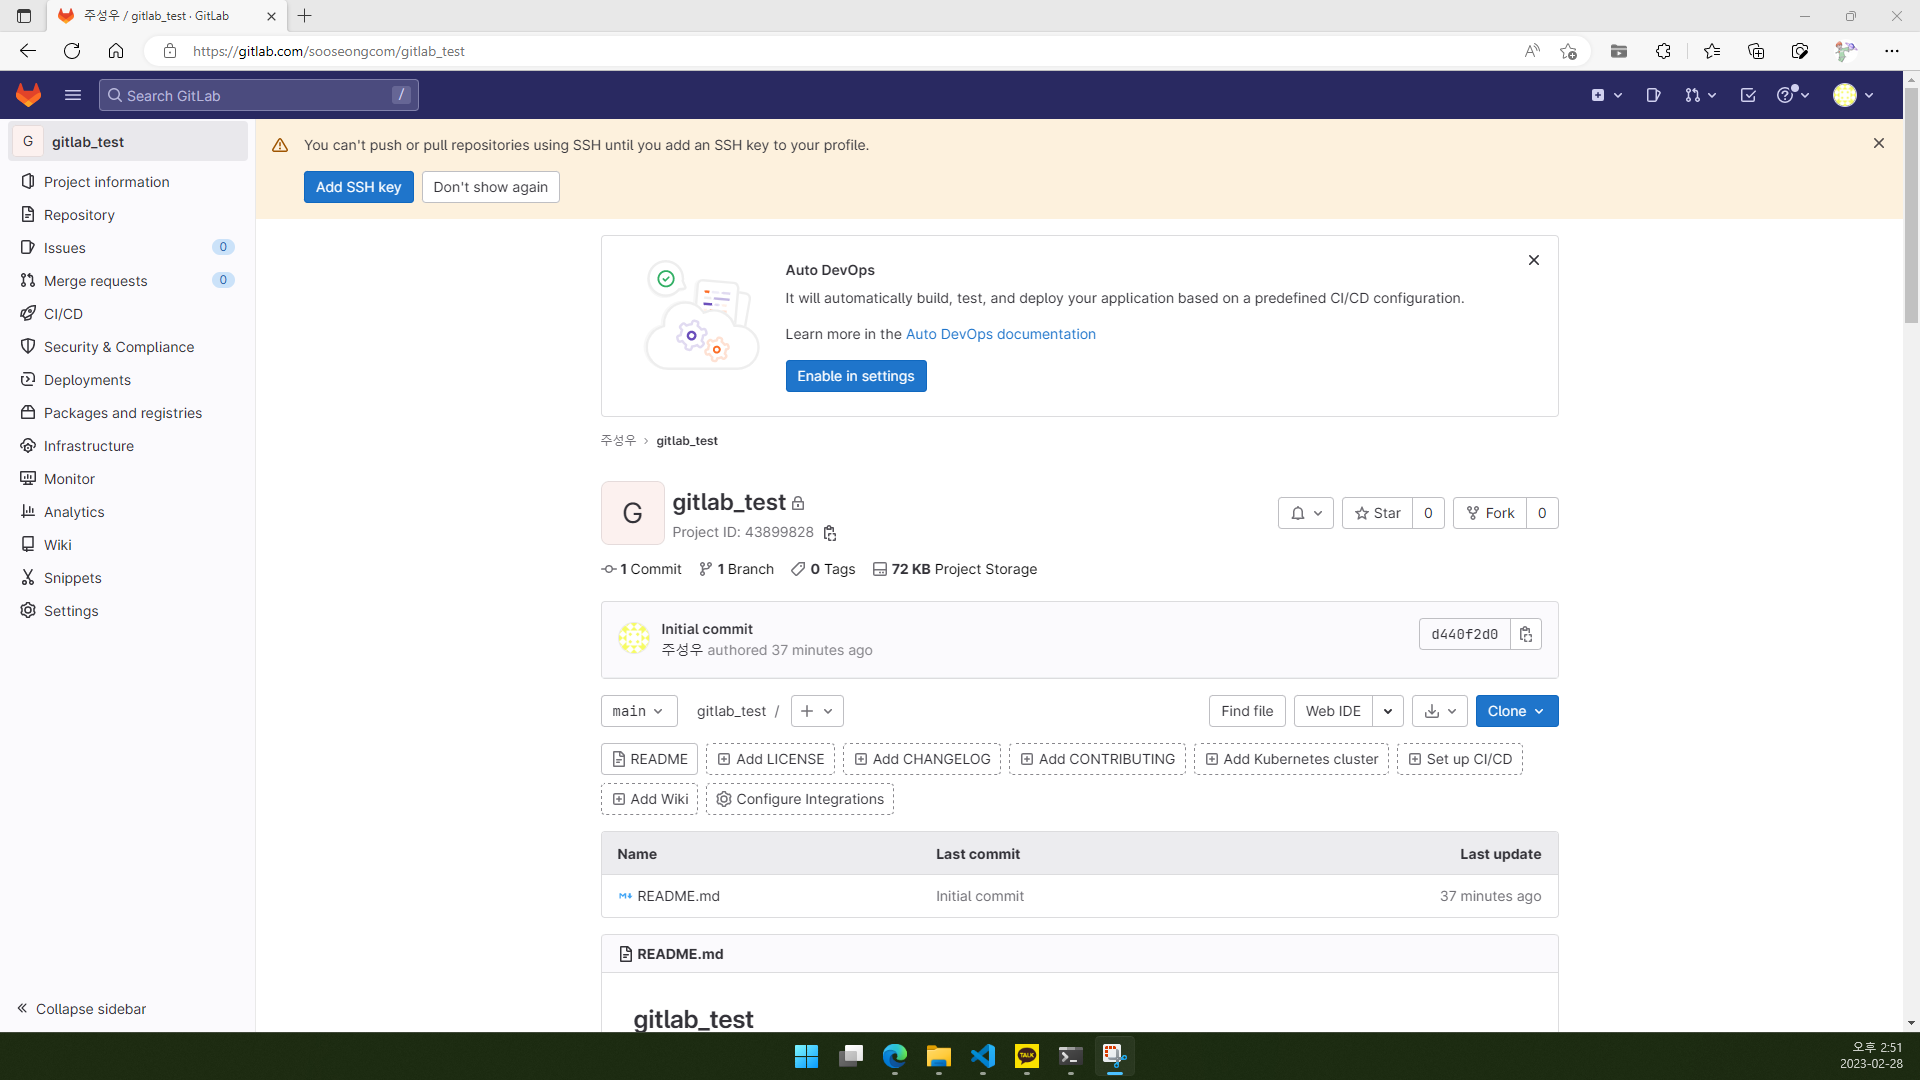
Task: Expand the main branch dropdown
Action: pyautogui.click(x=638, y=711)
